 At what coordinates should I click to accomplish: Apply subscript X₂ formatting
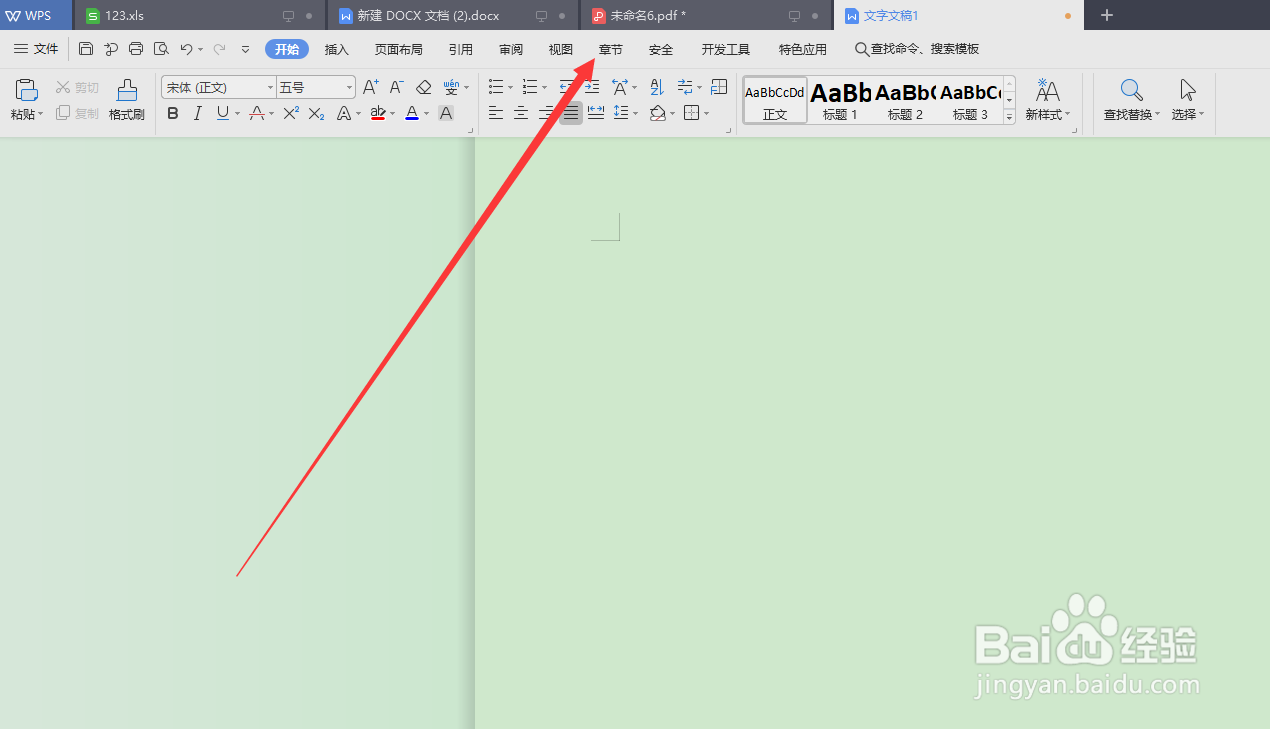(316, 114)
